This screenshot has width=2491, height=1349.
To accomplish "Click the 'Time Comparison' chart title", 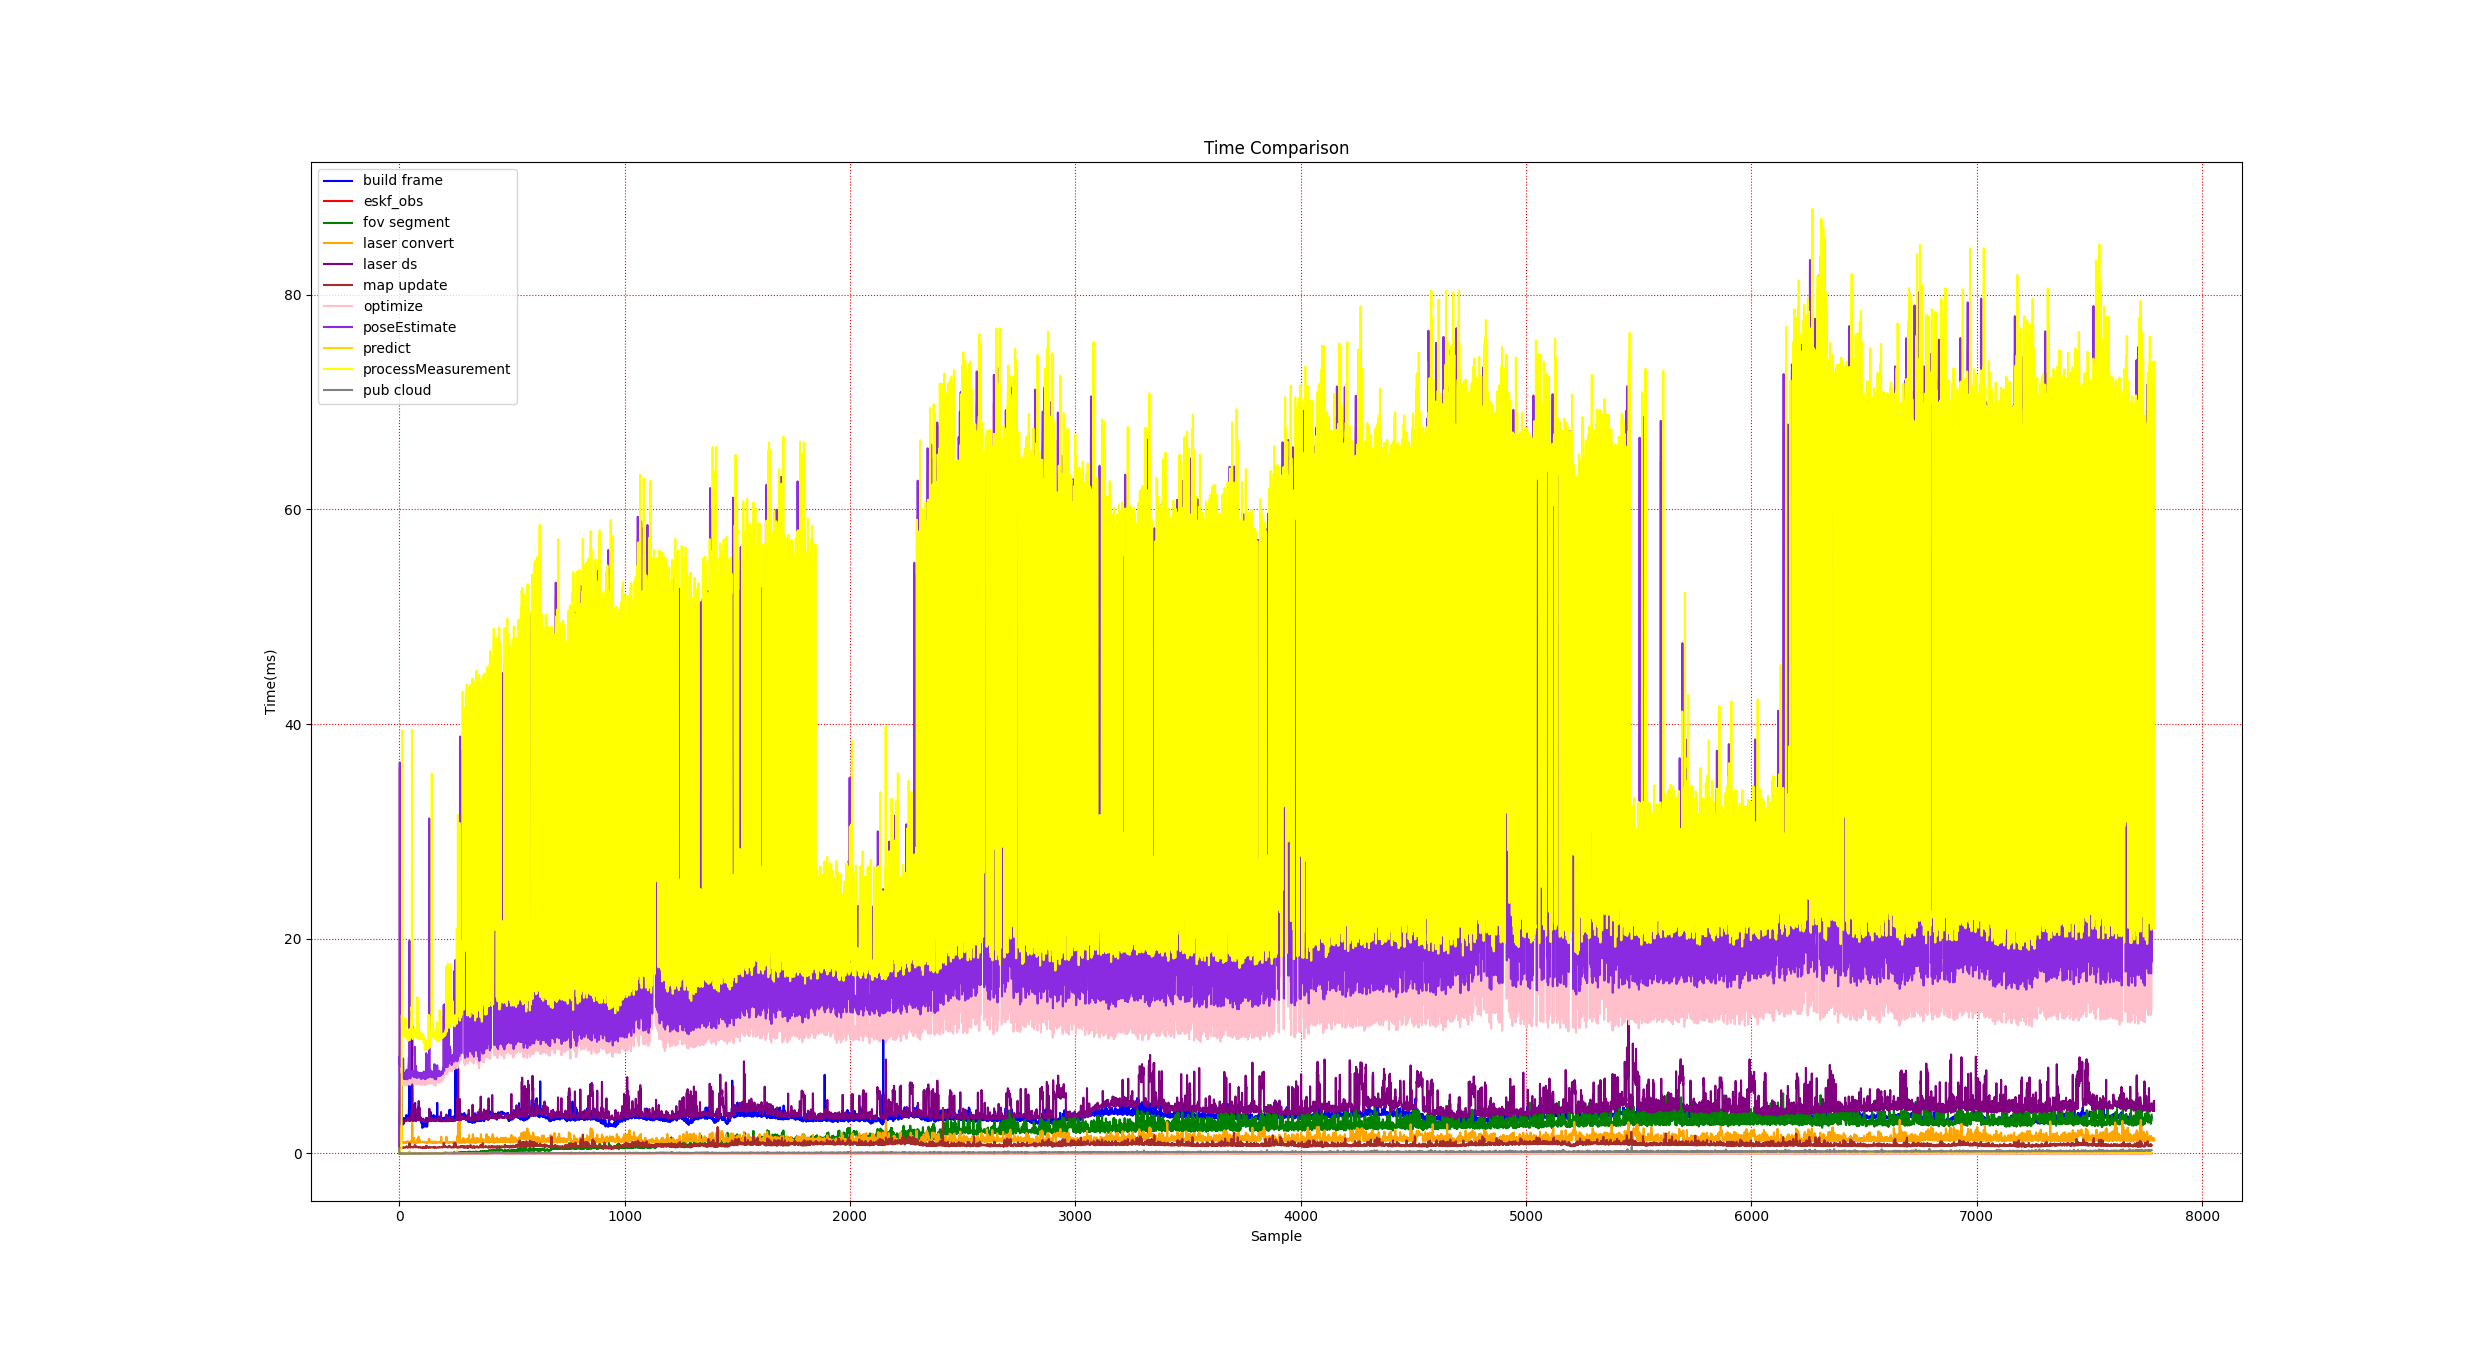I will pos(1275,148).
